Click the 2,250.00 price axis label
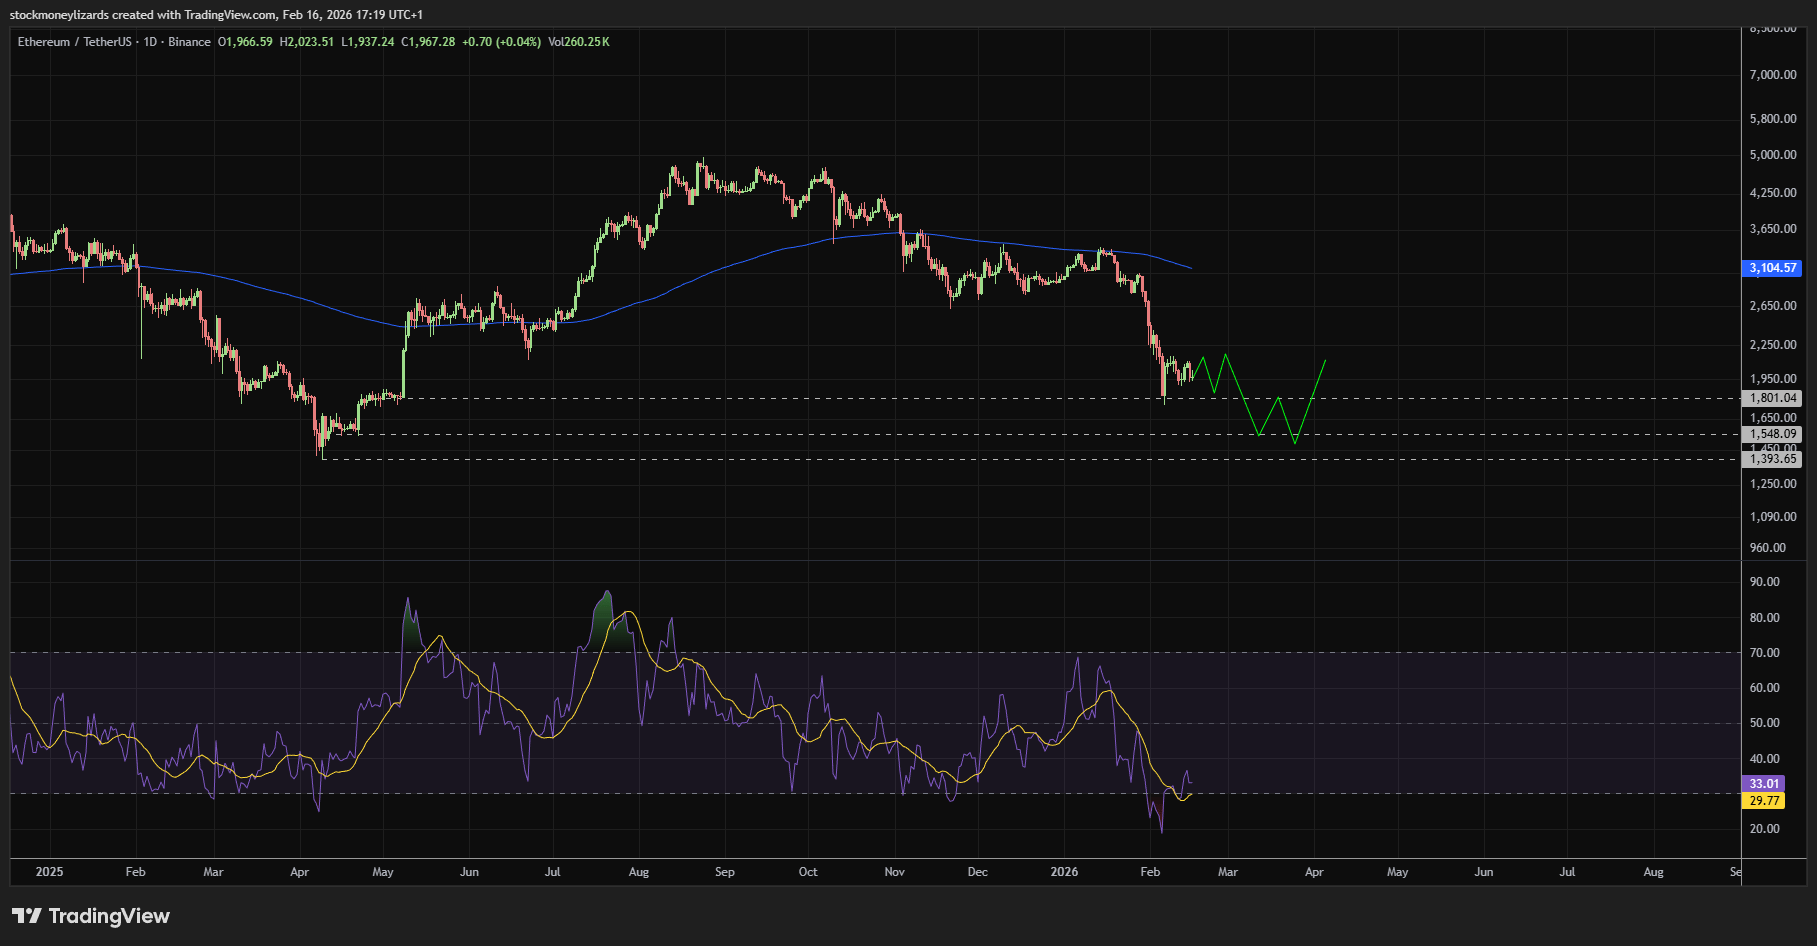Screen dimensions: 1817x946 point(1773,345)
